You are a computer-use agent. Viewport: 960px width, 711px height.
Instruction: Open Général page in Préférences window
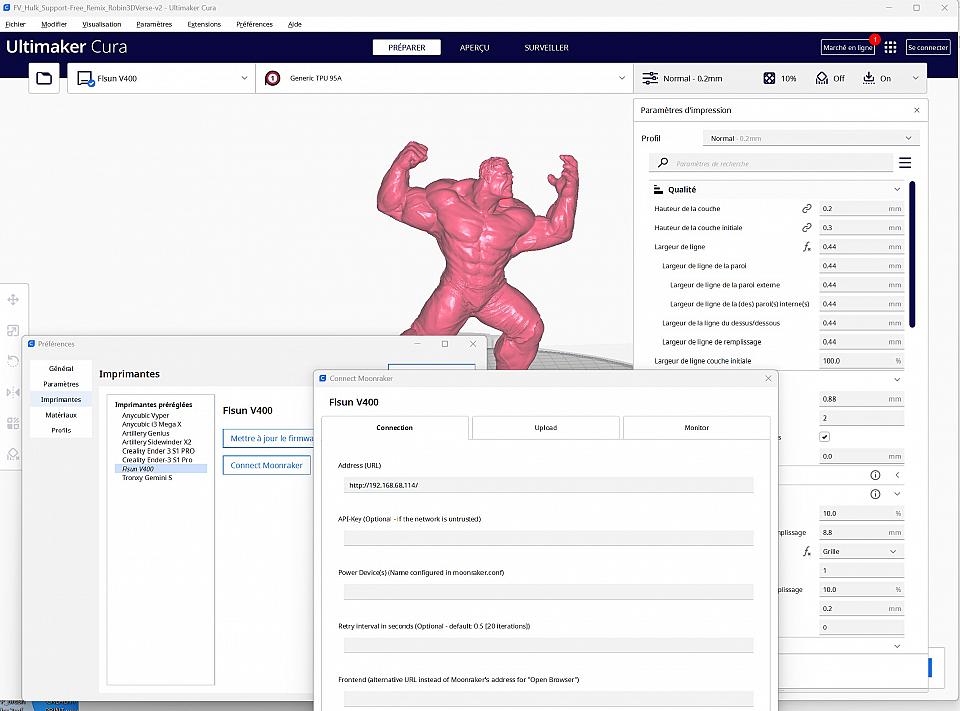(x=61, y=369)
